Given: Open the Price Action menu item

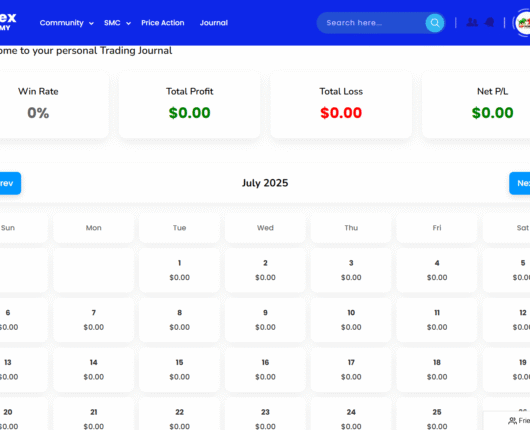Looking at the screenshot, I should click(x=163, y=23).
